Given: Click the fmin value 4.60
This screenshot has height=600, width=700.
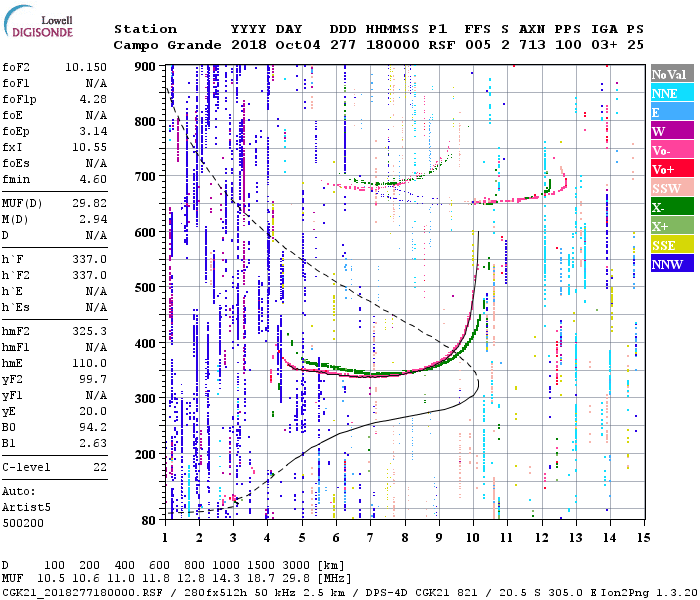Looking at the screenshot, I should (93, 179).
